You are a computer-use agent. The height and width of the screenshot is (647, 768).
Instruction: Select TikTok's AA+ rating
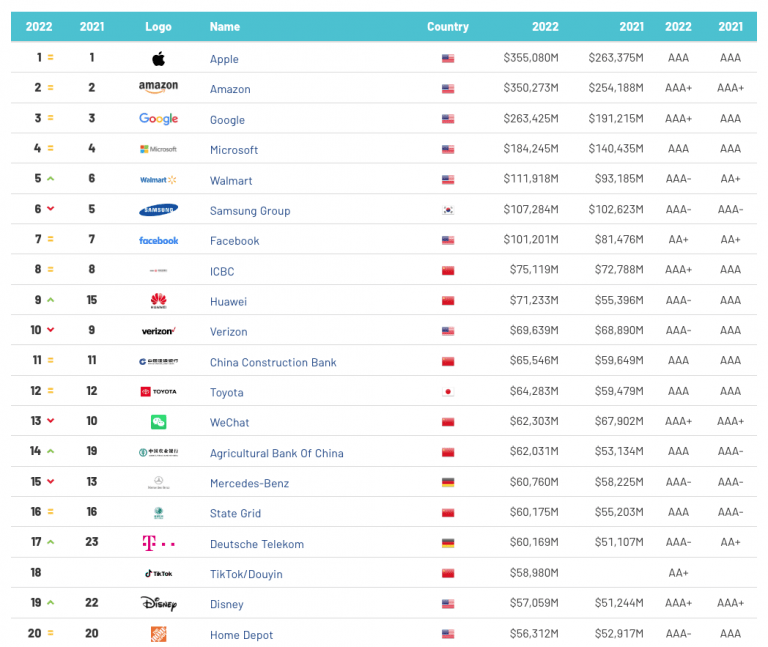[x=678, y=573]
